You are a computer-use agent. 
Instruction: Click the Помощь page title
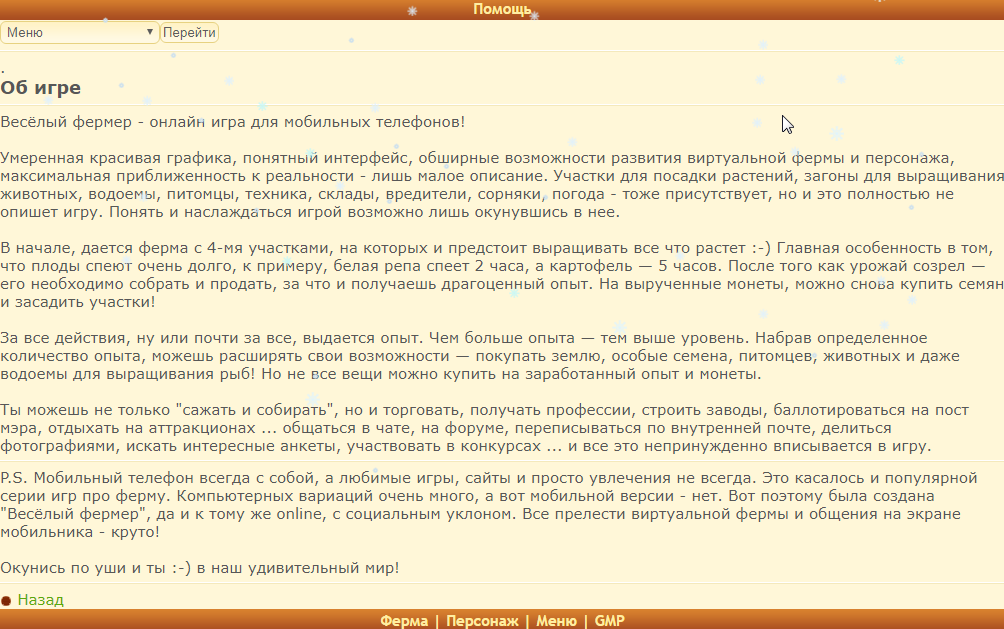(x=502, y=9)
